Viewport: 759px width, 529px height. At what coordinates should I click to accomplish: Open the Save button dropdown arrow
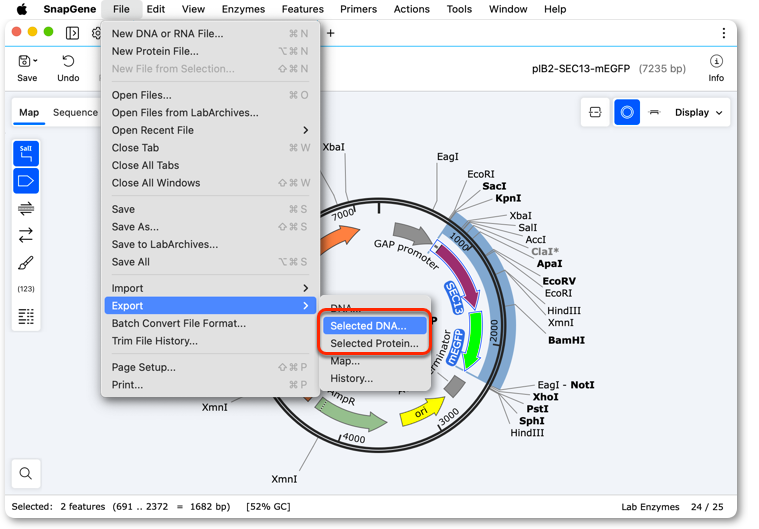(x=35, y=61)
